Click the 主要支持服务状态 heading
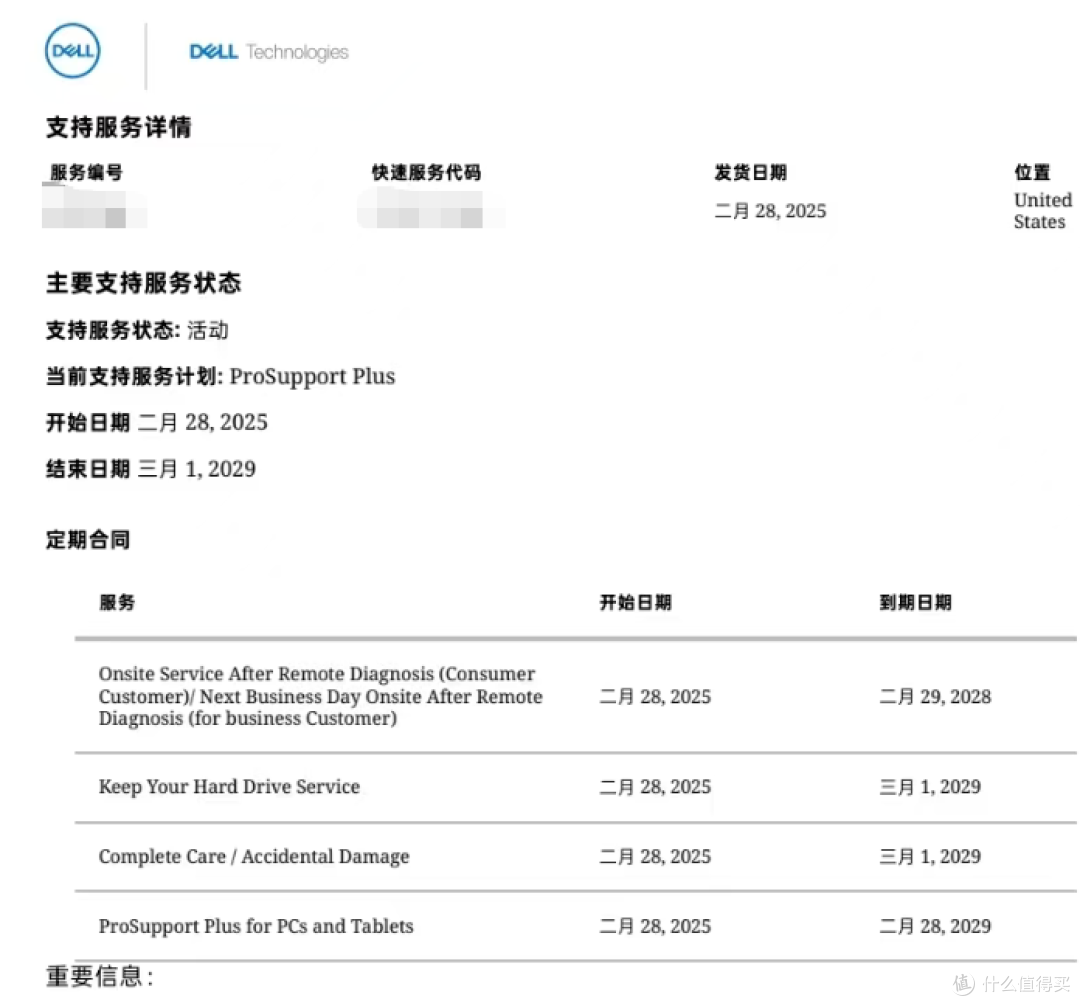This screenshot has height=1006, width=1080. [x=143, y=282]
